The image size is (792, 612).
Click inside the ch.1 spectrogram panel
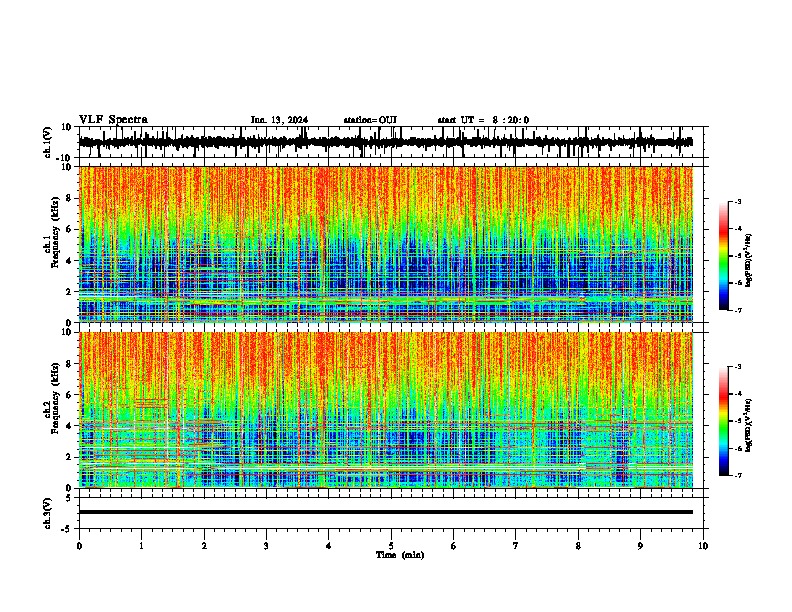coord(385,244)
